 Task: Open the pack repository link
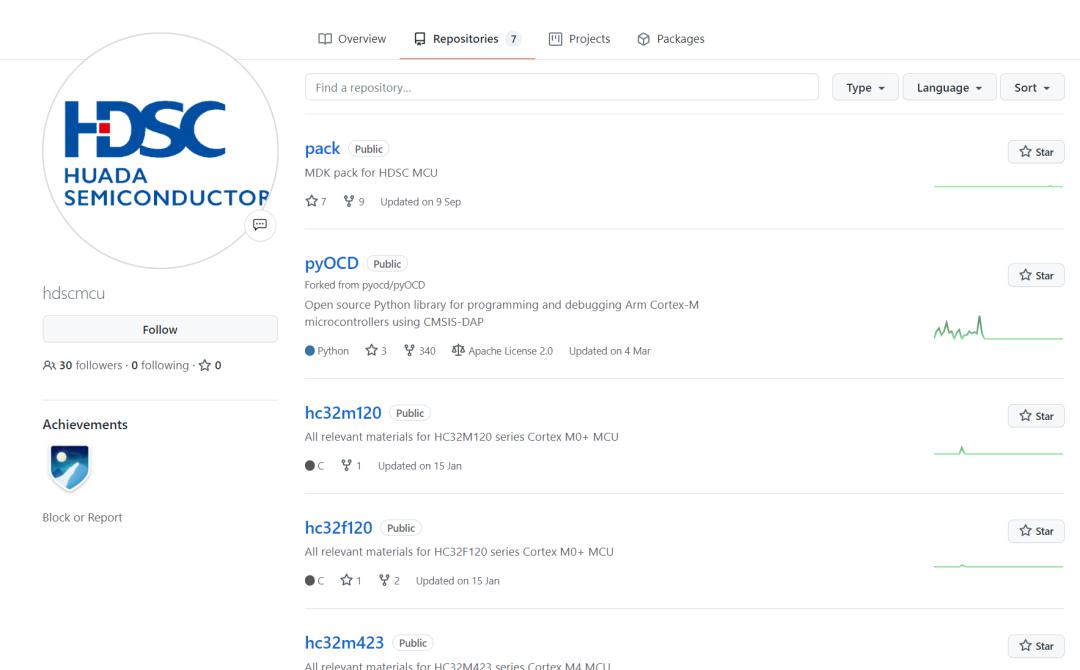click(322, 149)
